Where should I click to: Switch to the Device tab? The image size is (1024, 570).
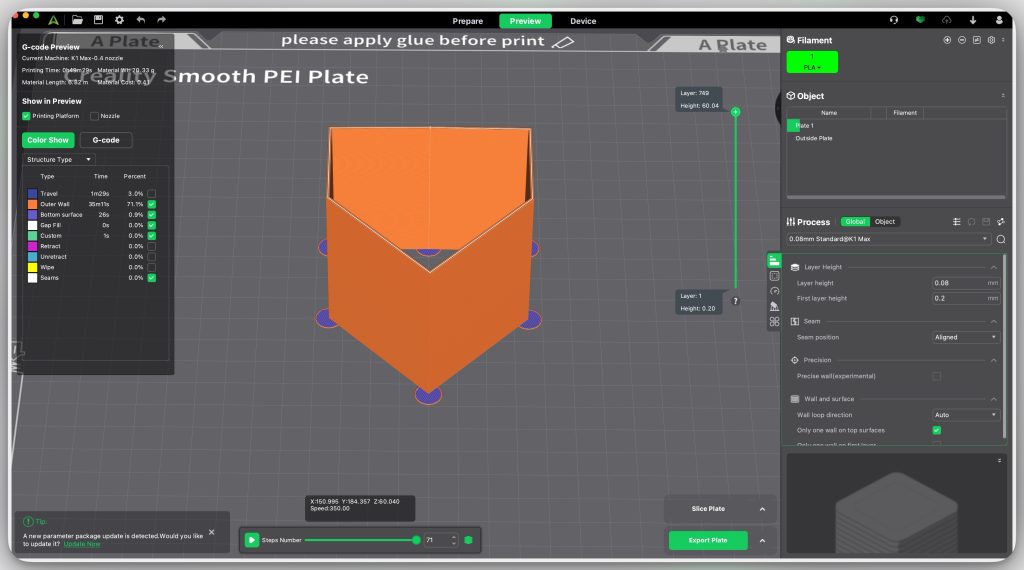pyautogui.click(x=583, y=21)
